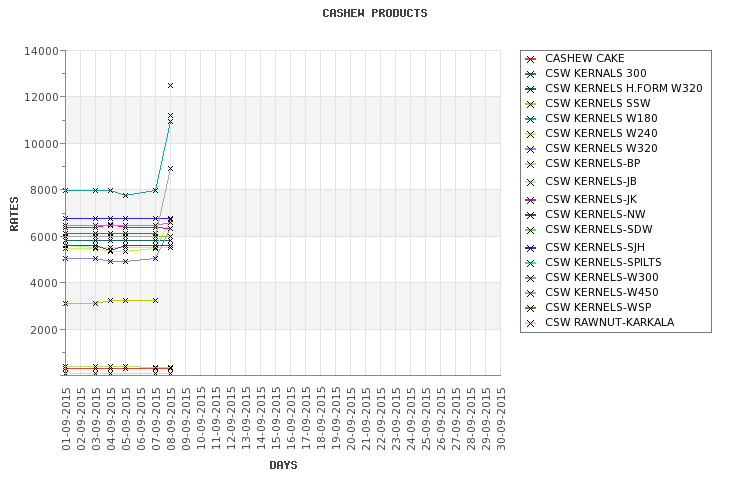Click the magenta CSW KERNELS-JK legend marker
The height and width of the screenshot is (500, 750).
point(530,200)
